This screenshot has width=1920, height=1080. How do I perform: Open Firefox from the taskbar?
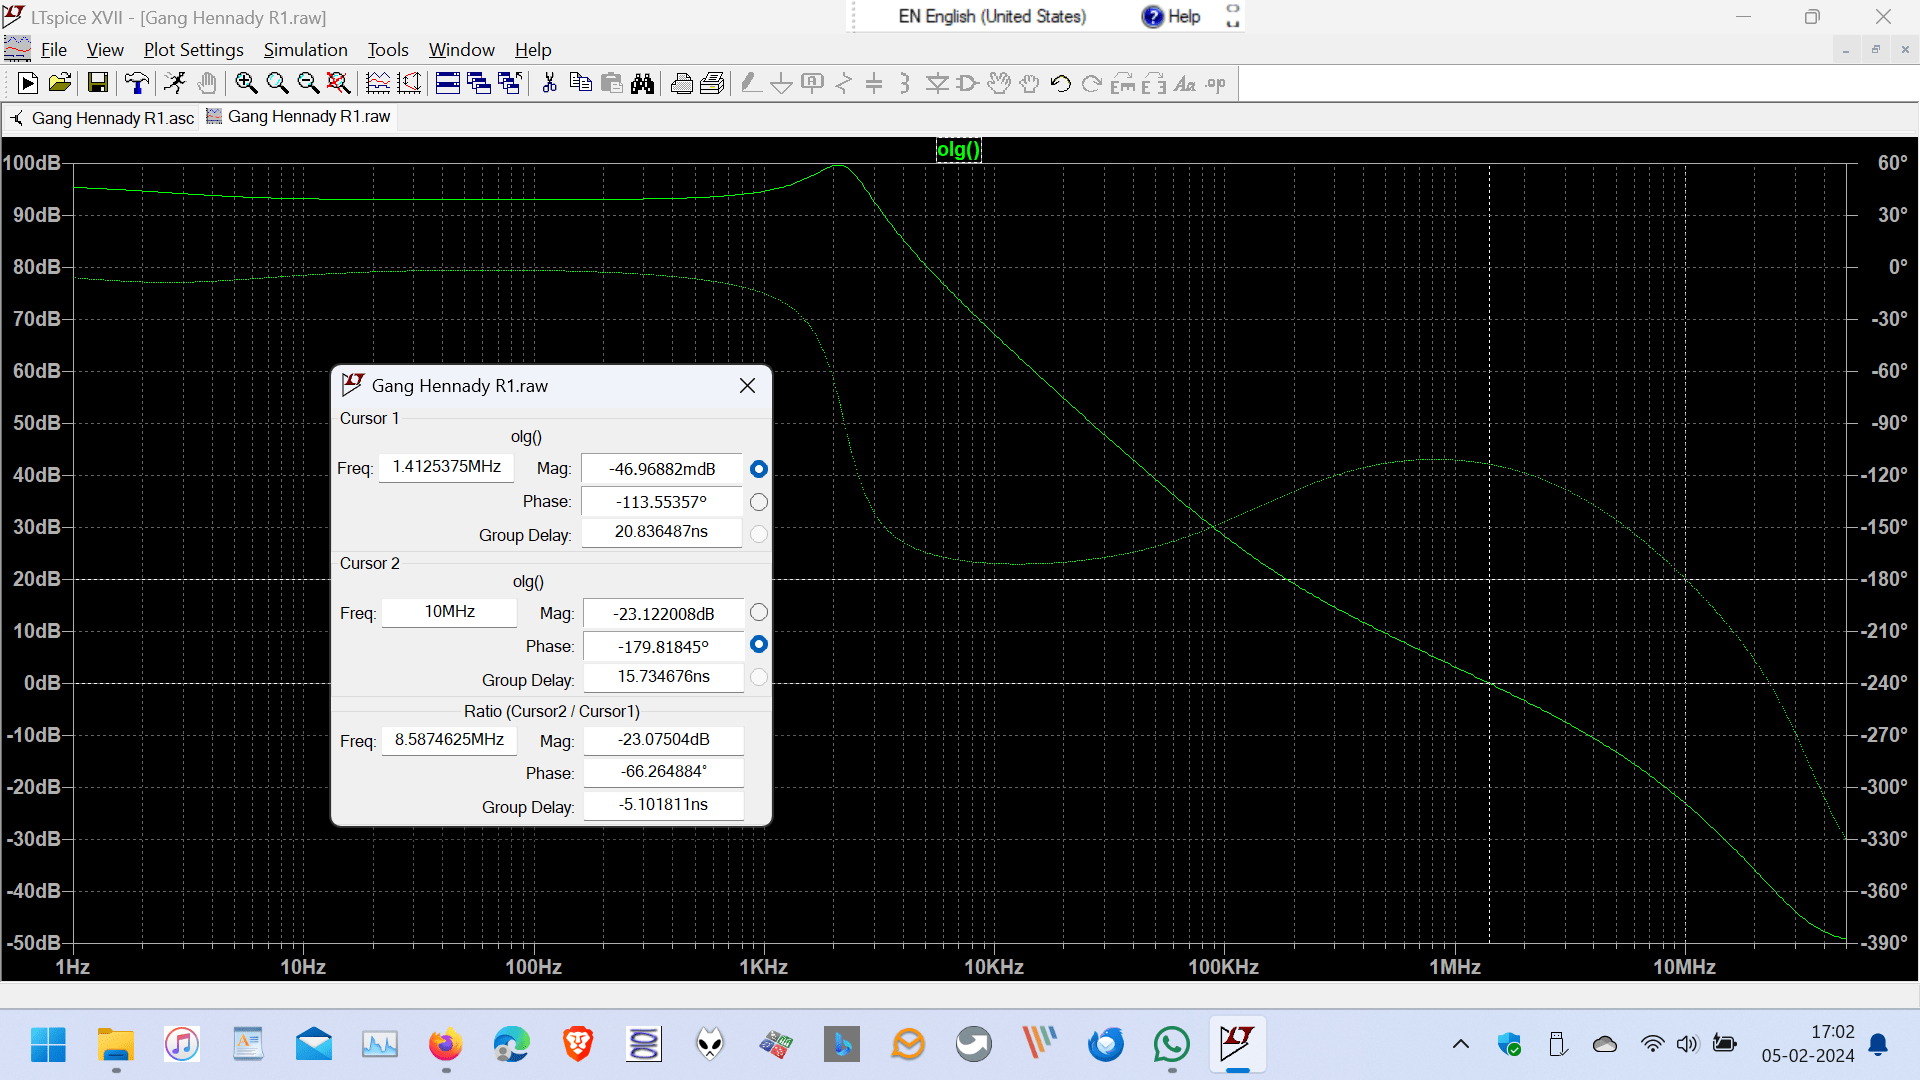(x=446, y=1045)
